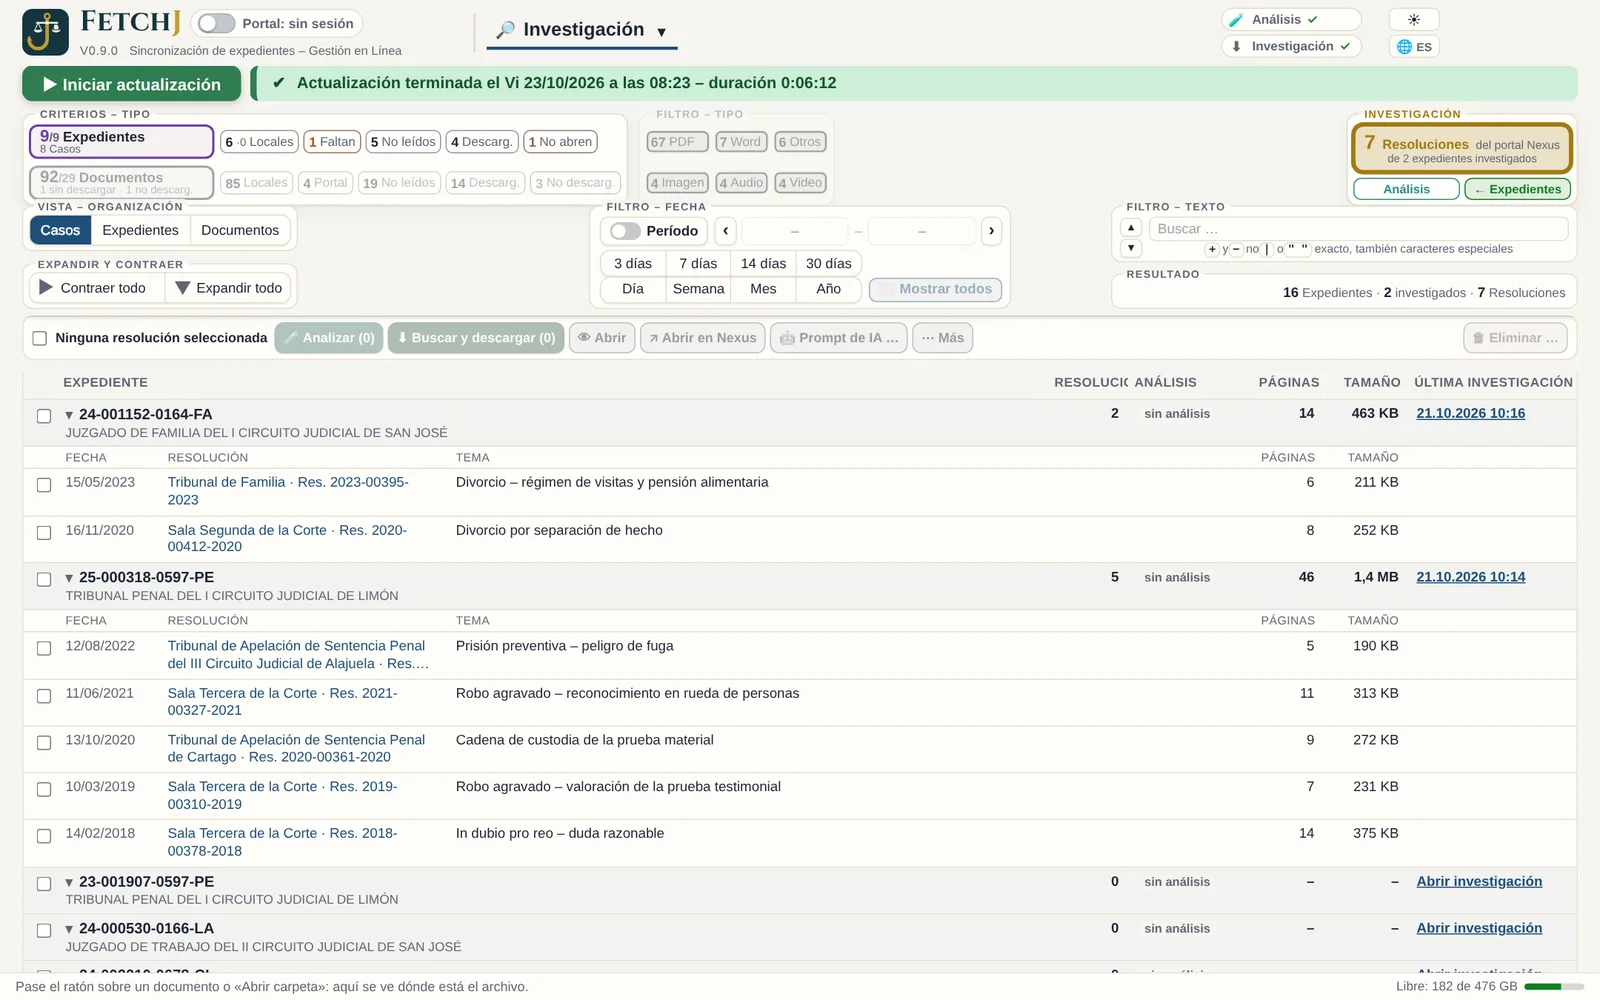
Task: Expand expediente 23-001907-0597-PE row
Action: [x=69, y=883]
